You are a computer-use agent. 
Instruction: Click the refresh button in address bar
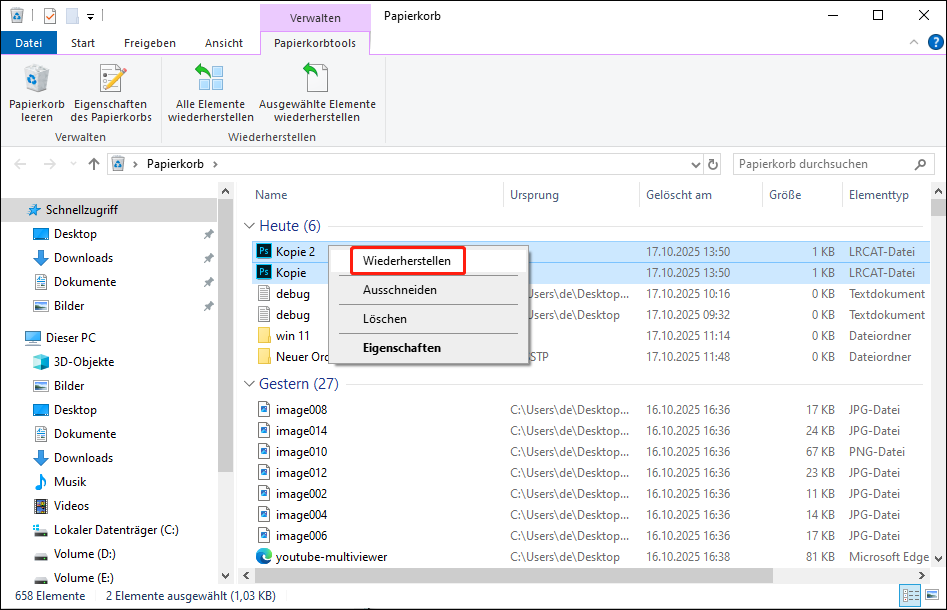pos(713,164)
